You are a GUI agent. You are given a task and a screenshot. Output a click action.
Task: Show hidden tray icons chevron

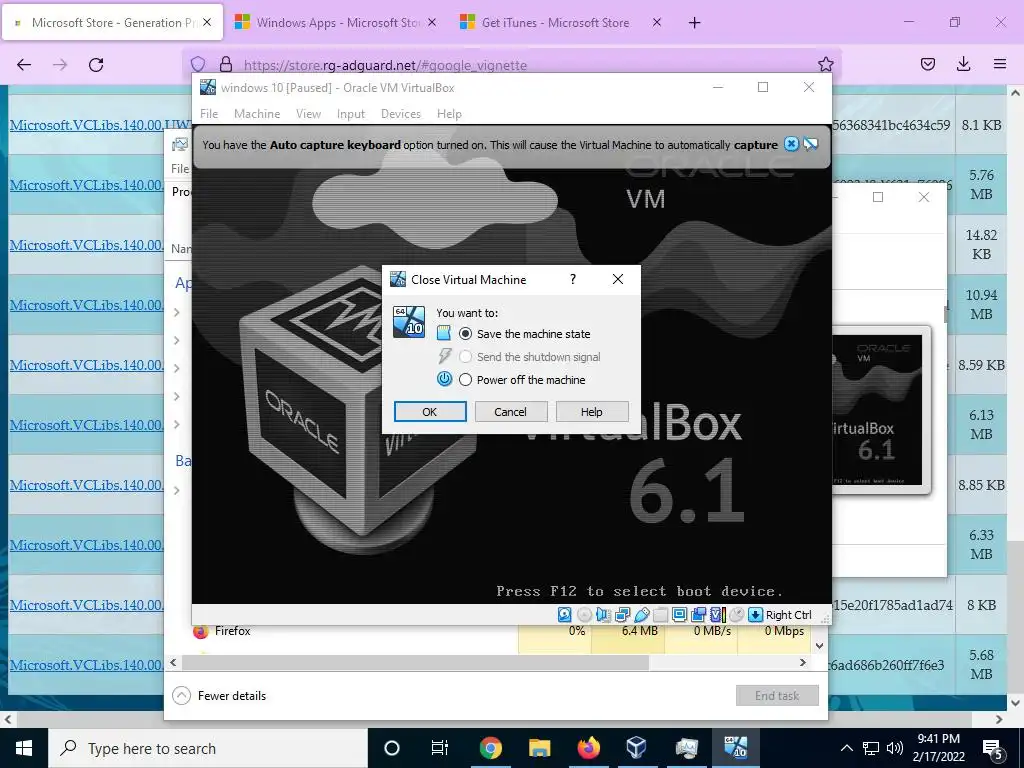[846, 748]
